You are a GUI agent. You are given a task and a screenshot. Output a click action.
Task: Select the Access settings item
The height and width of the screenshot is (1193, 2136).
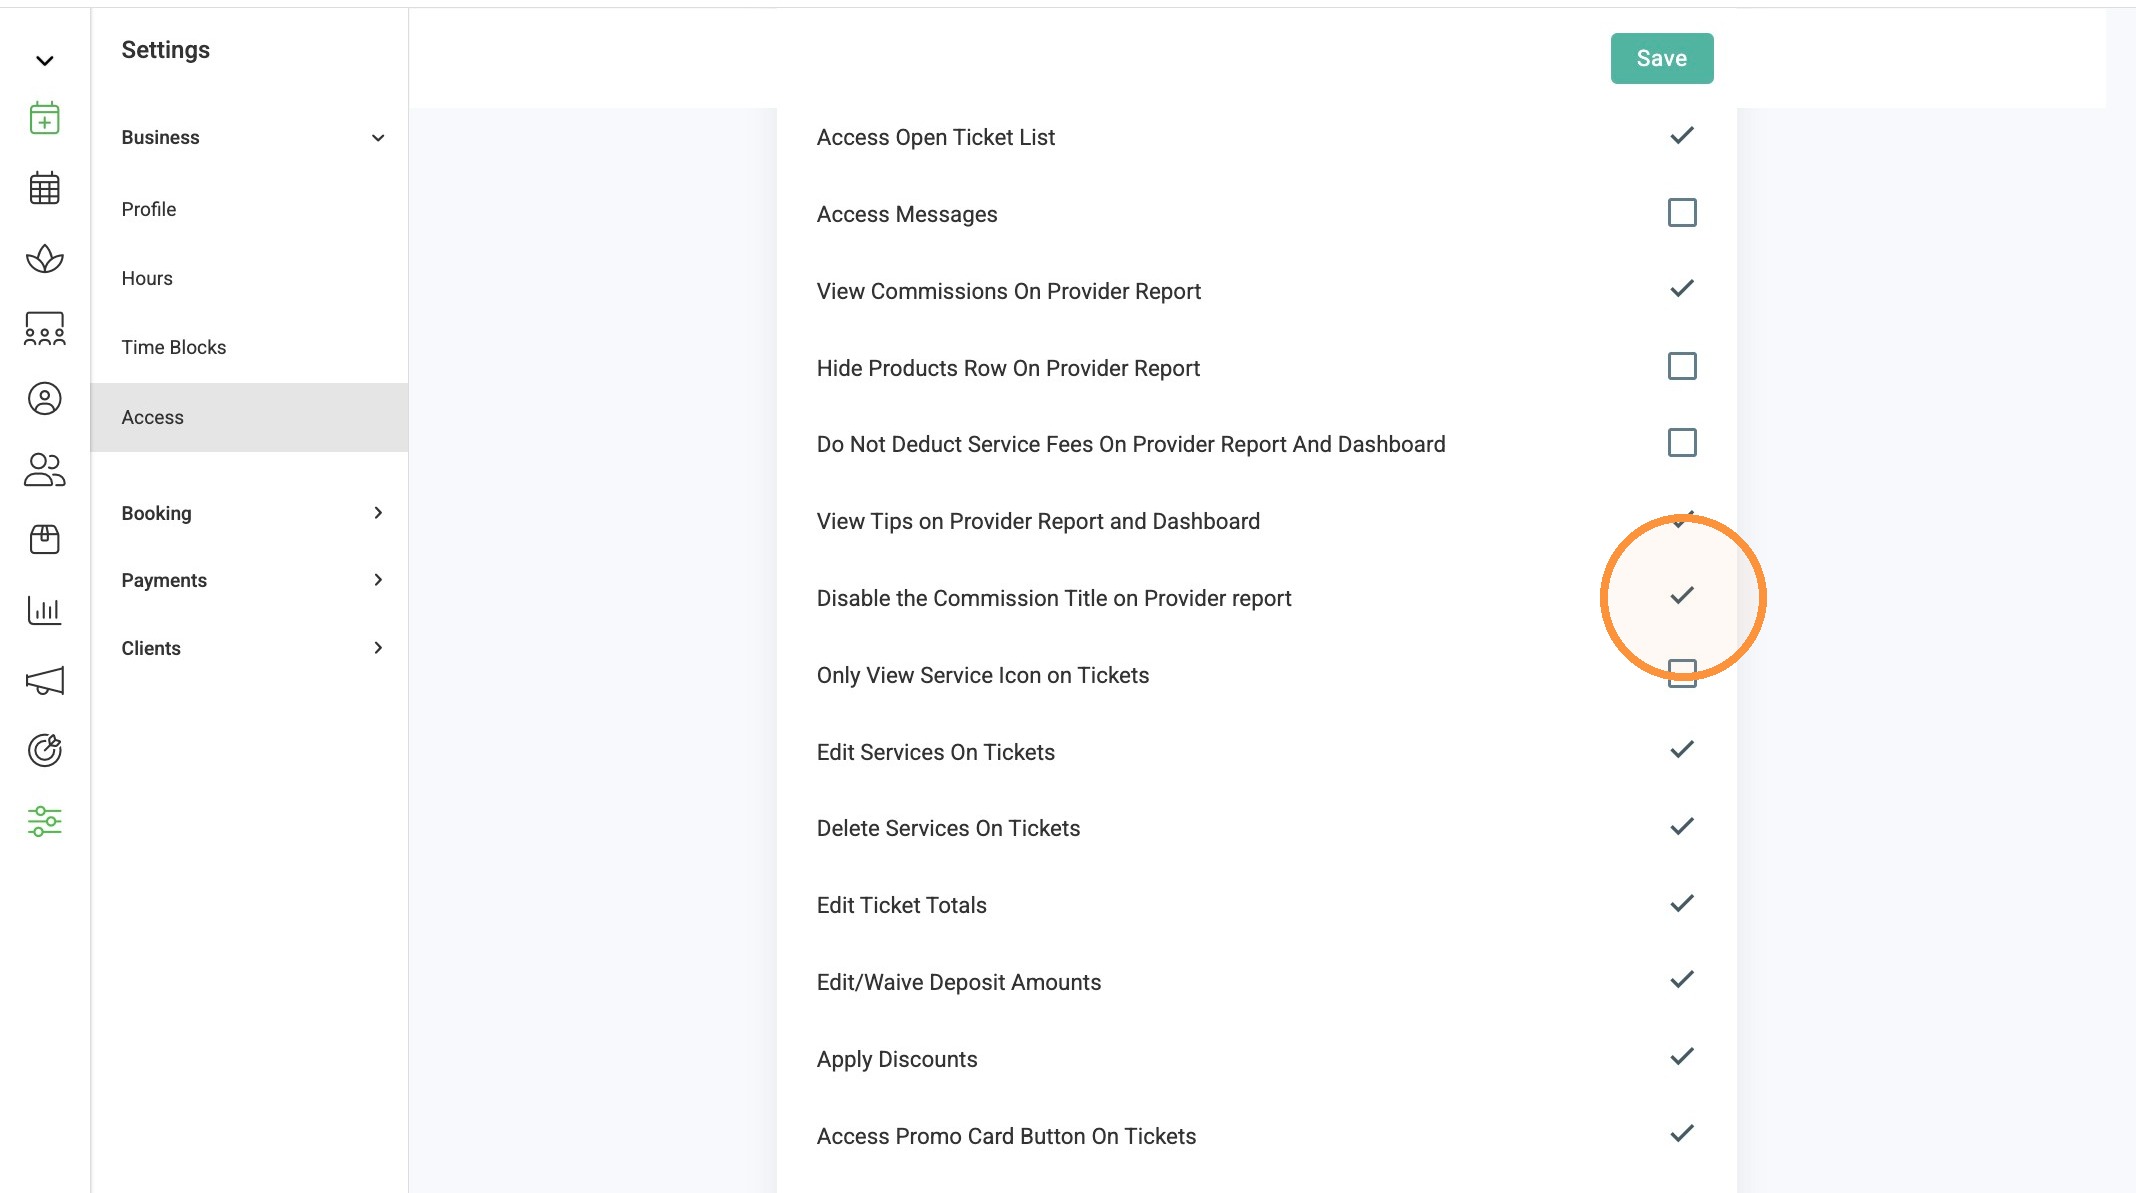coord(249,417)
